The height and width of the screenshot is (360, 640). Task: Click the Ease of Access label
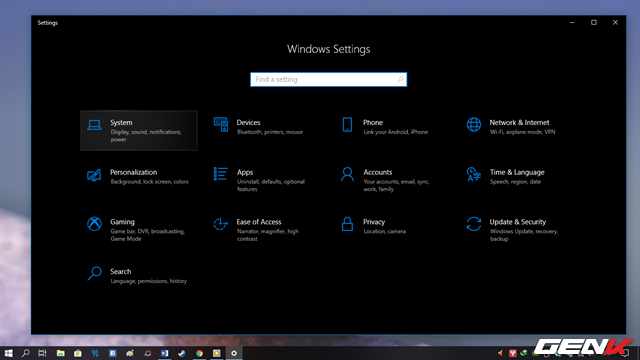click(x=259, y=222)
